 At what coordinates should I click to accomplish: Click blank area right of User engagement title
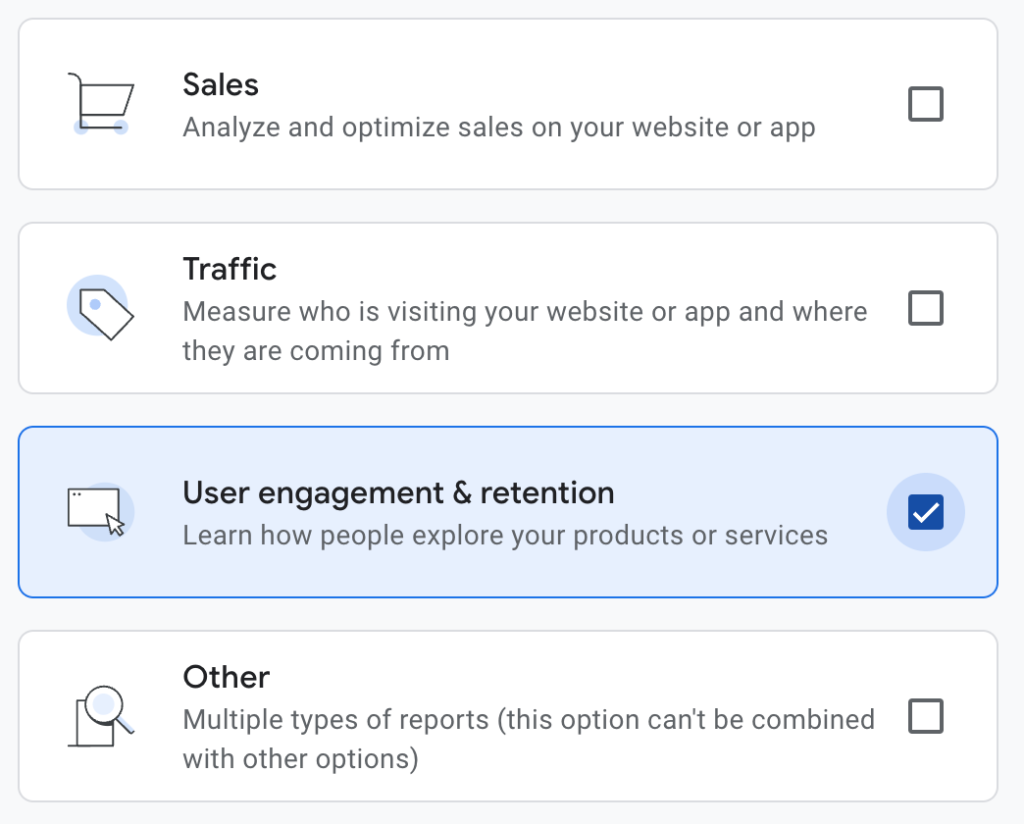click(750, 490)
